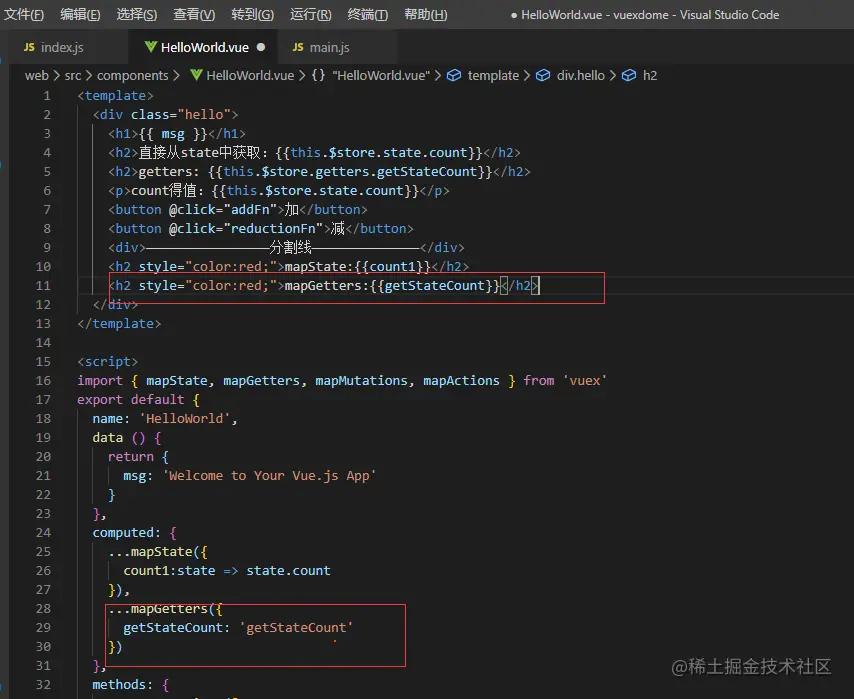Click line number 11 in gutter
This screenshot has width=854, height=699.
(x=43, y=285)
